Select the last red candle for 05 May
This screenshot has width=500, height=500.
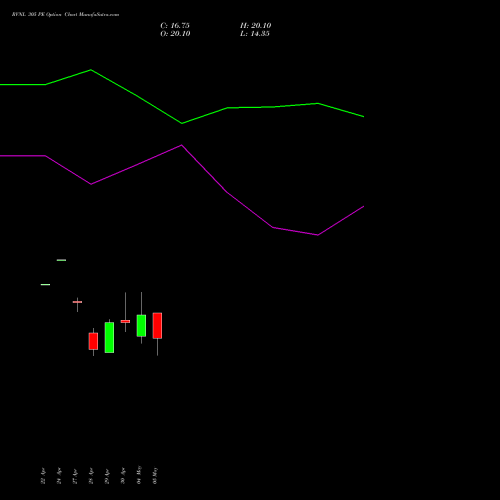(x=157, y=326)
